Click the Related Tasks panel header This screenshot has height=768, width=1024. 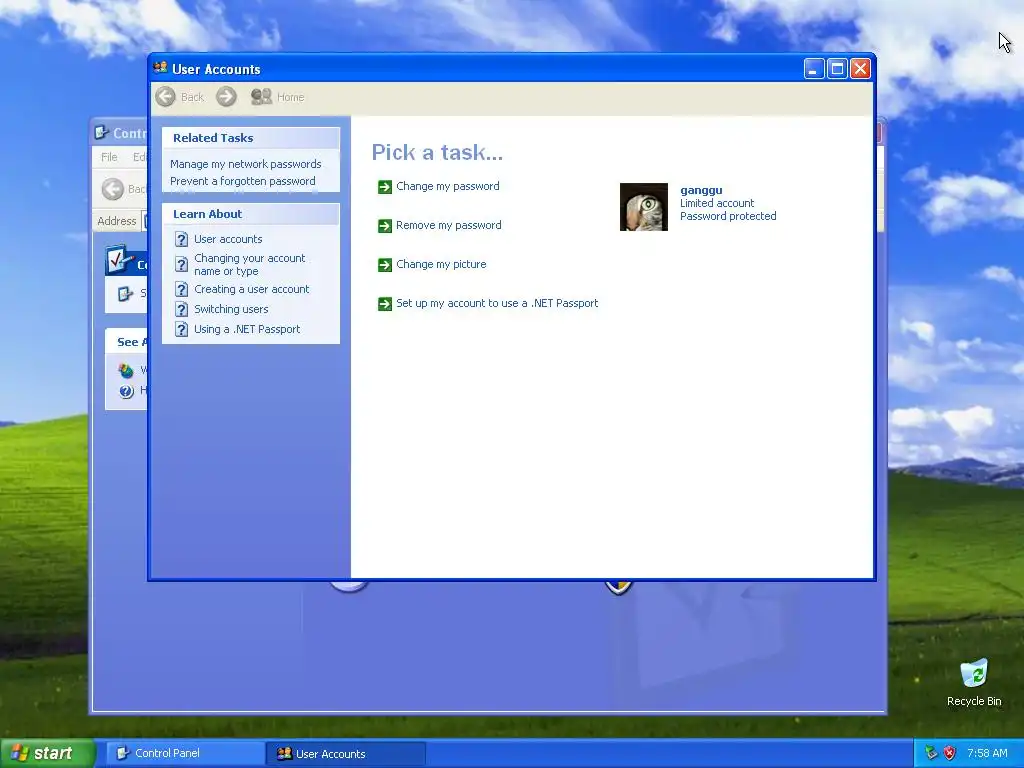tap(251, 138)
